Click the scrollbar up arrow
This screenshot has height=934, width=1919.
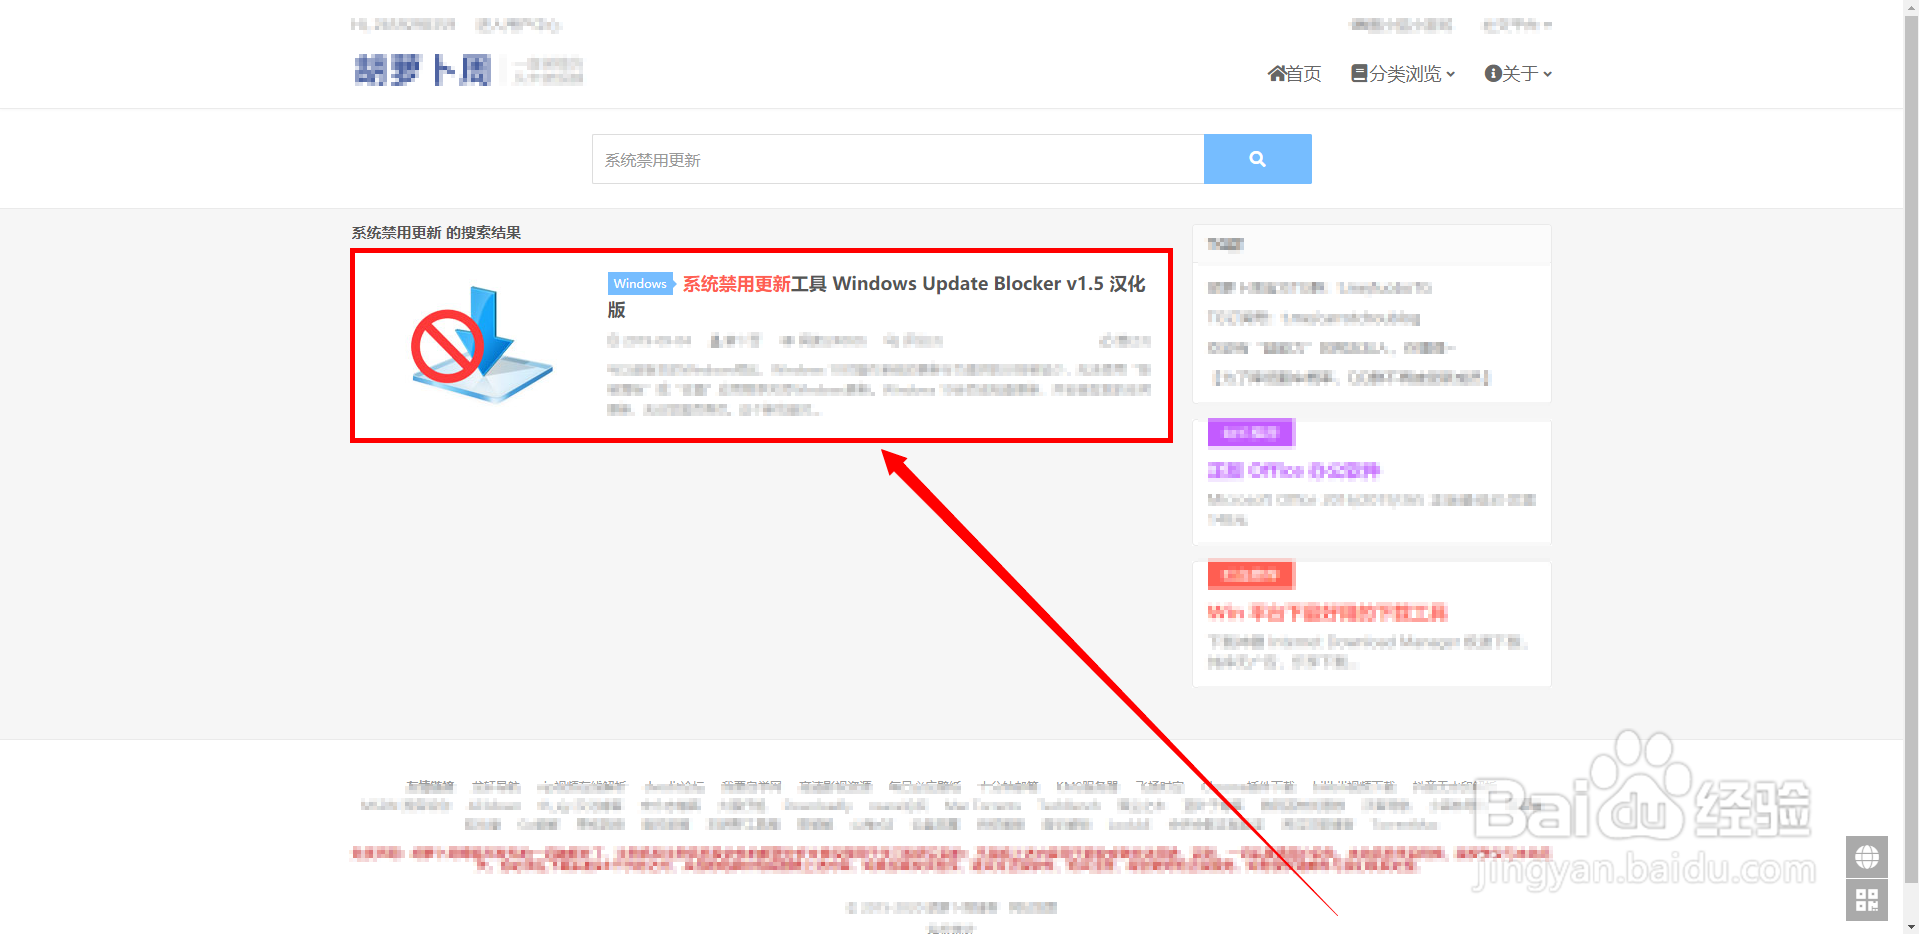pos(1911,8)
